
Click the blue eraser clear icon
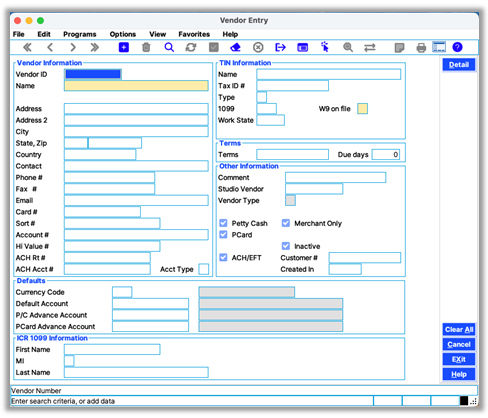(x=235, y=47)
